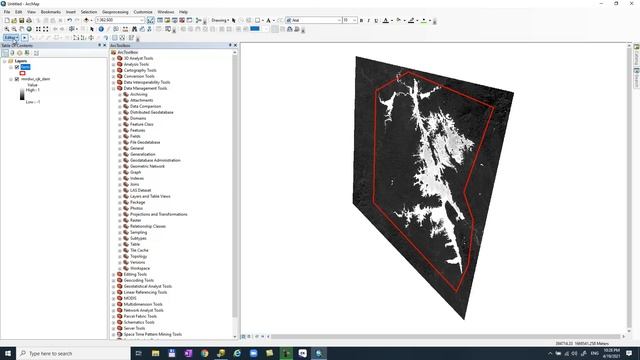Toggle visibility of the selected polygon layer
The height and width of the screenshot is (360, 640).
coord(17,67)
